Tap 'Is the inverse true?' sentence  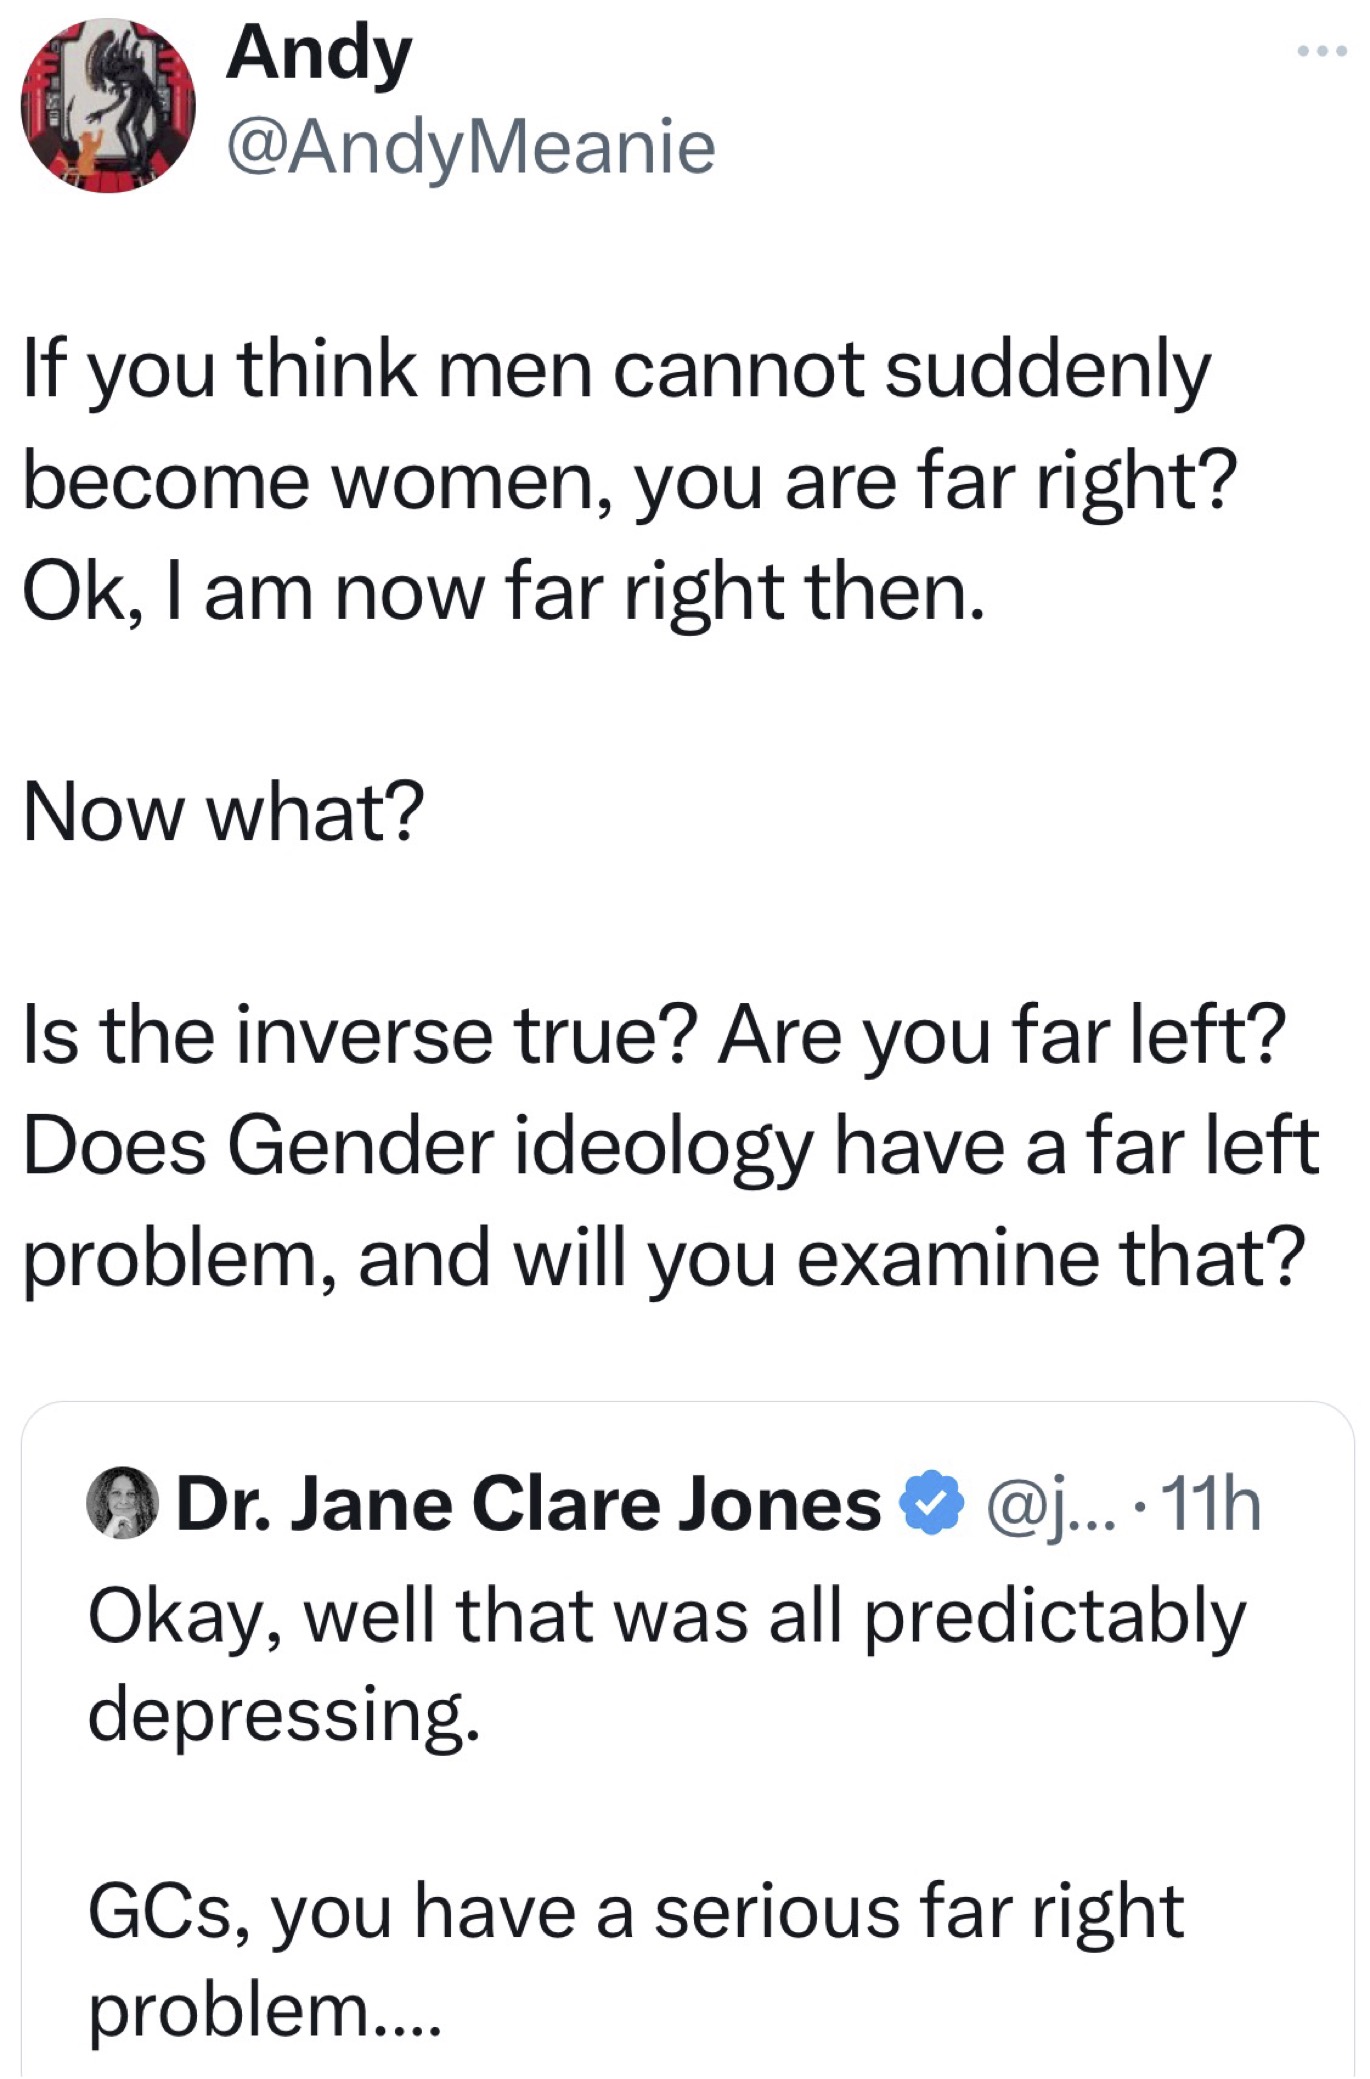tap(359, 1035)
